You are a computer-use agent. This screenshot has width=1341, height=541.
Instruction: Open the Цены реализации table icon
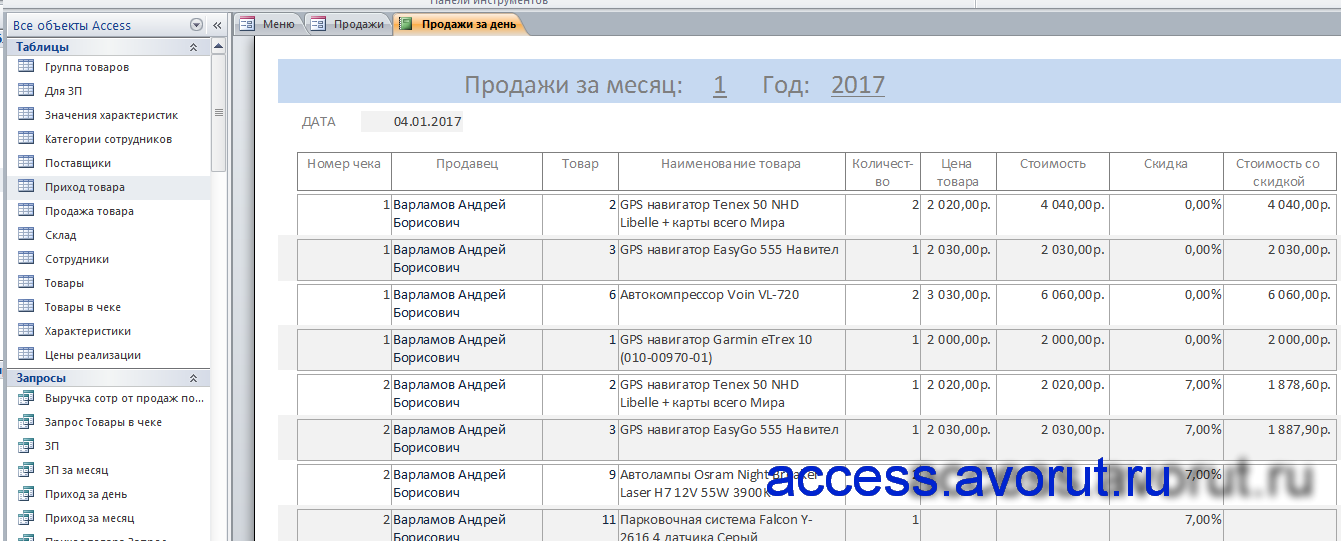pos(26,355)
